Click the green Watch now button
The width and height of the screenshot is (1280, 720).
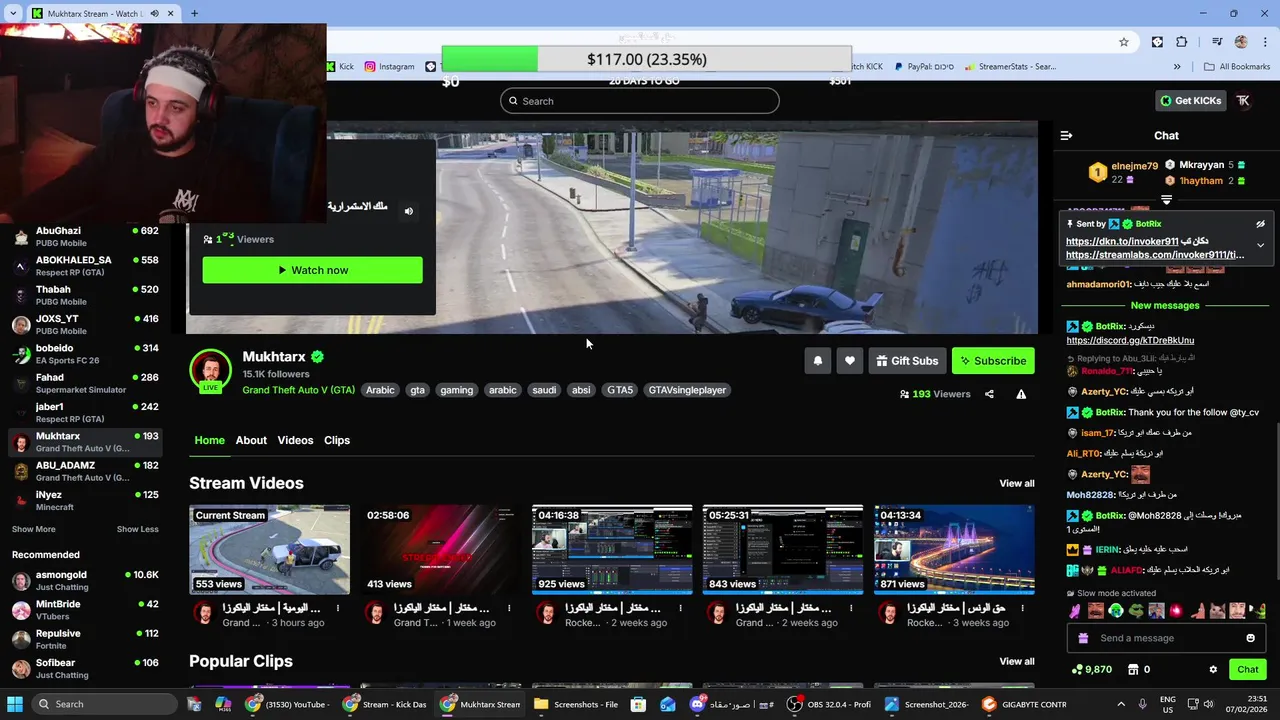pyautogui.click(x=312, y=270)
